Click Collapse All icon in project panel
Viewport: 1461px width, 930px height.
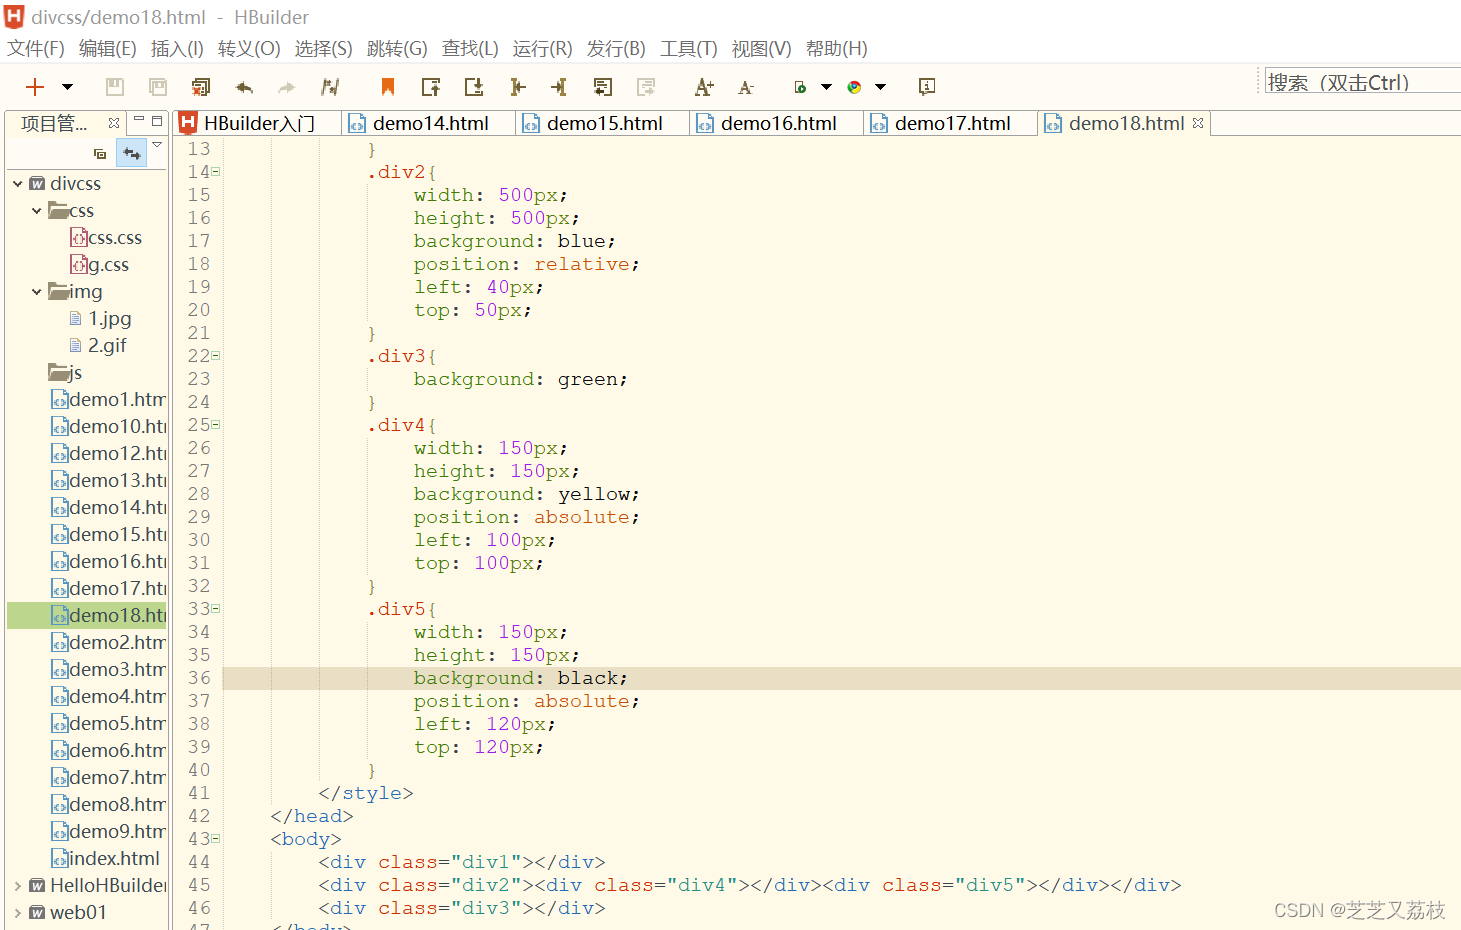[x=100, y=154]
